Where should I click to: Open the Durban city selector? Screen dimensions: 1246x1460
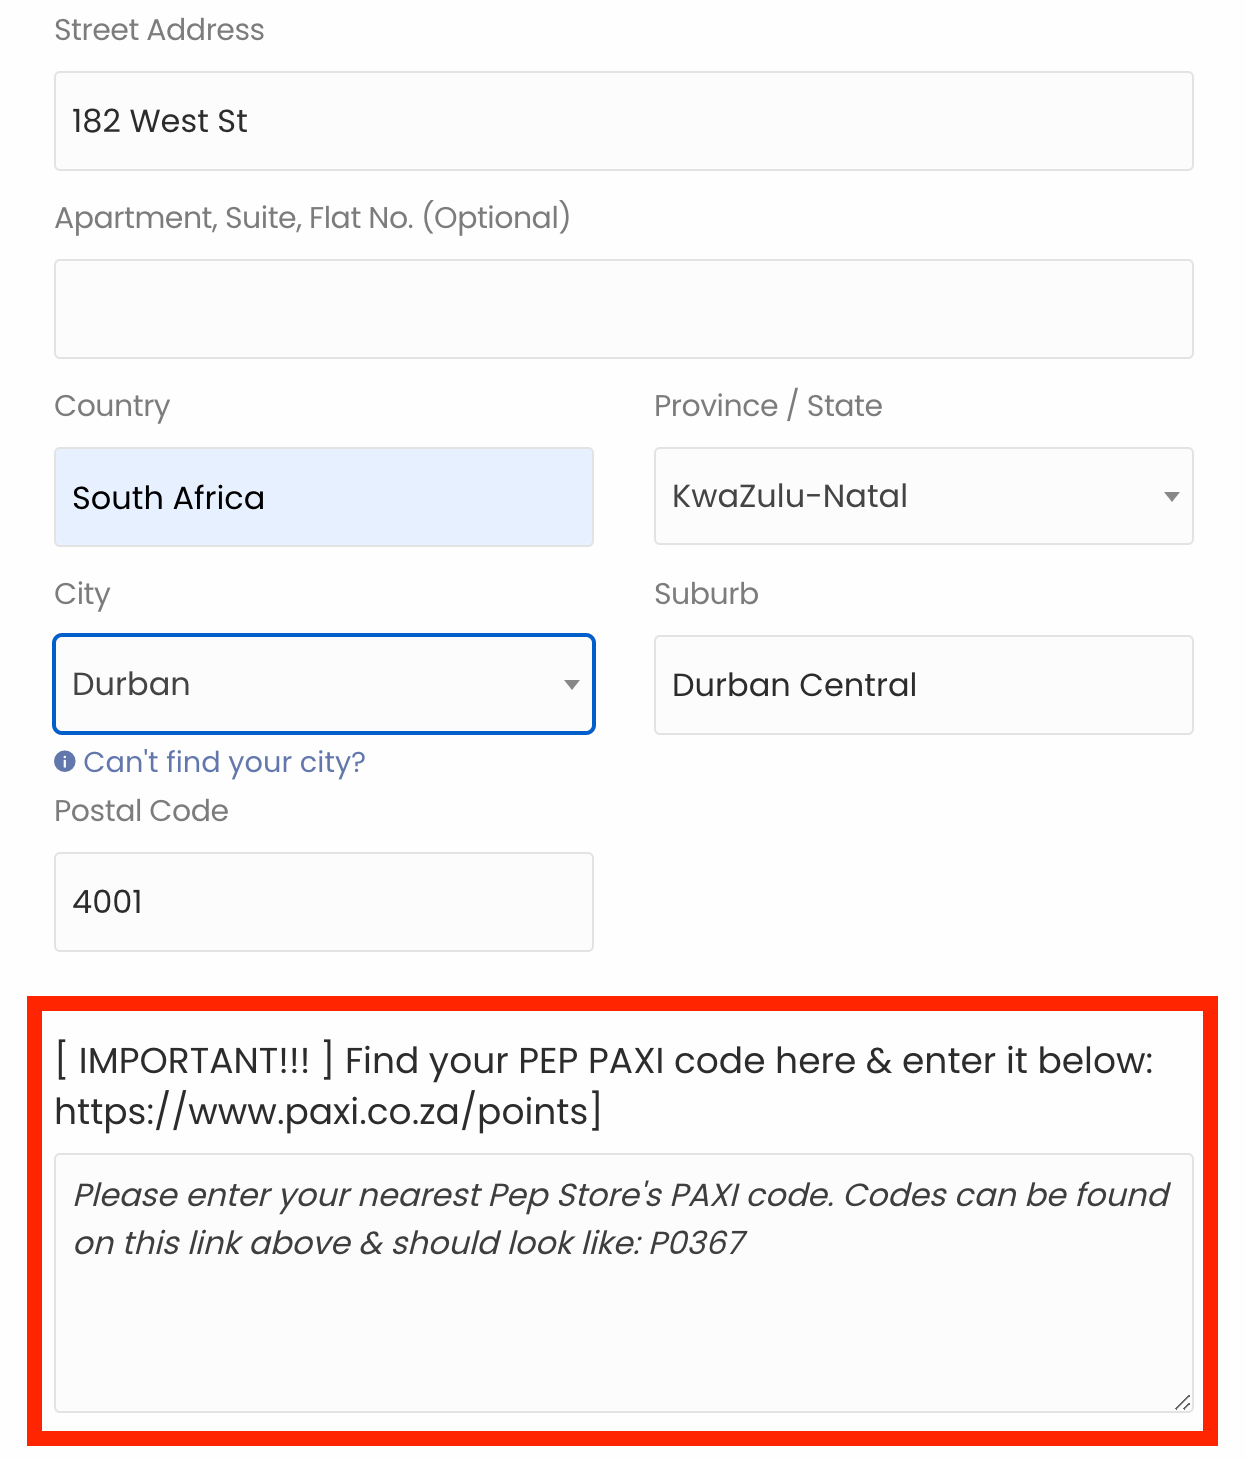(x=300, y=685)
